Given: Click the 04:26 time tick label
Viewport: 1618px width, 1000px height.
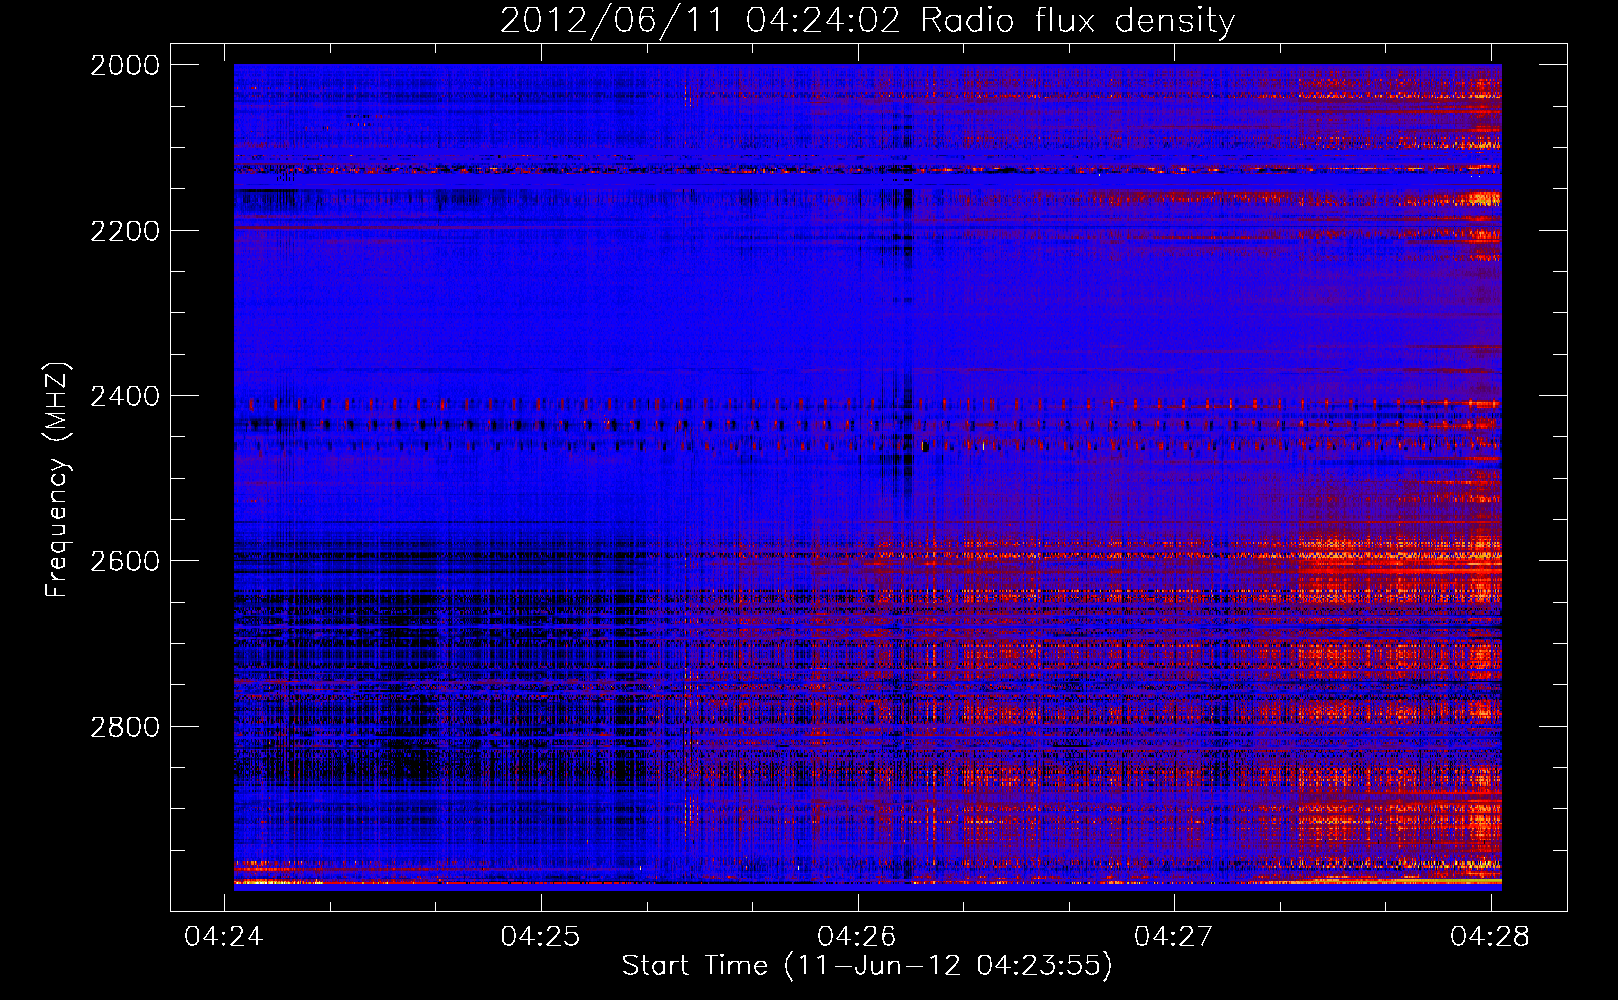Looking at the screenshot, I should point(857,936).
